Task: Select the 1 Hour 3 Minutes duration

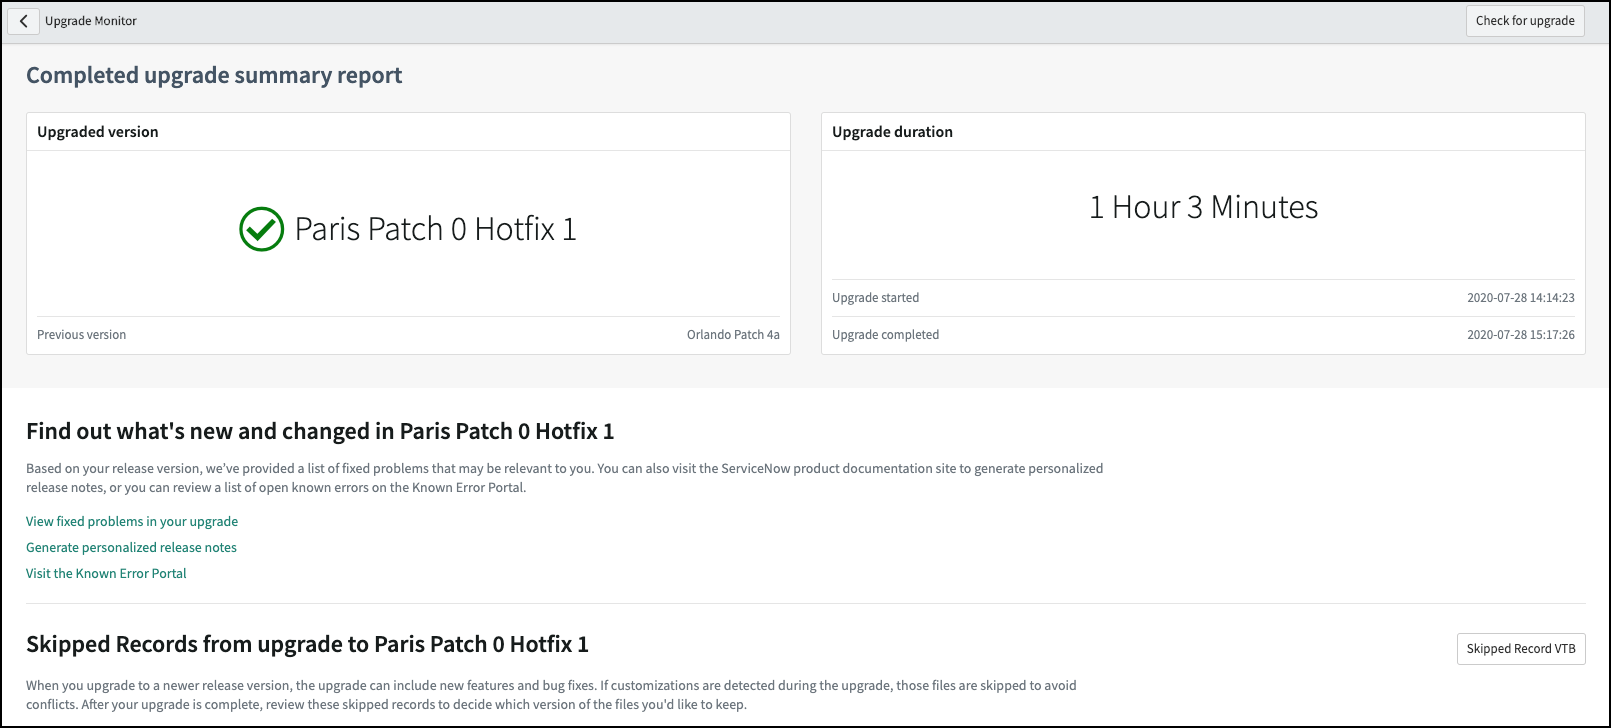Action: click(x=1204, y=207)
